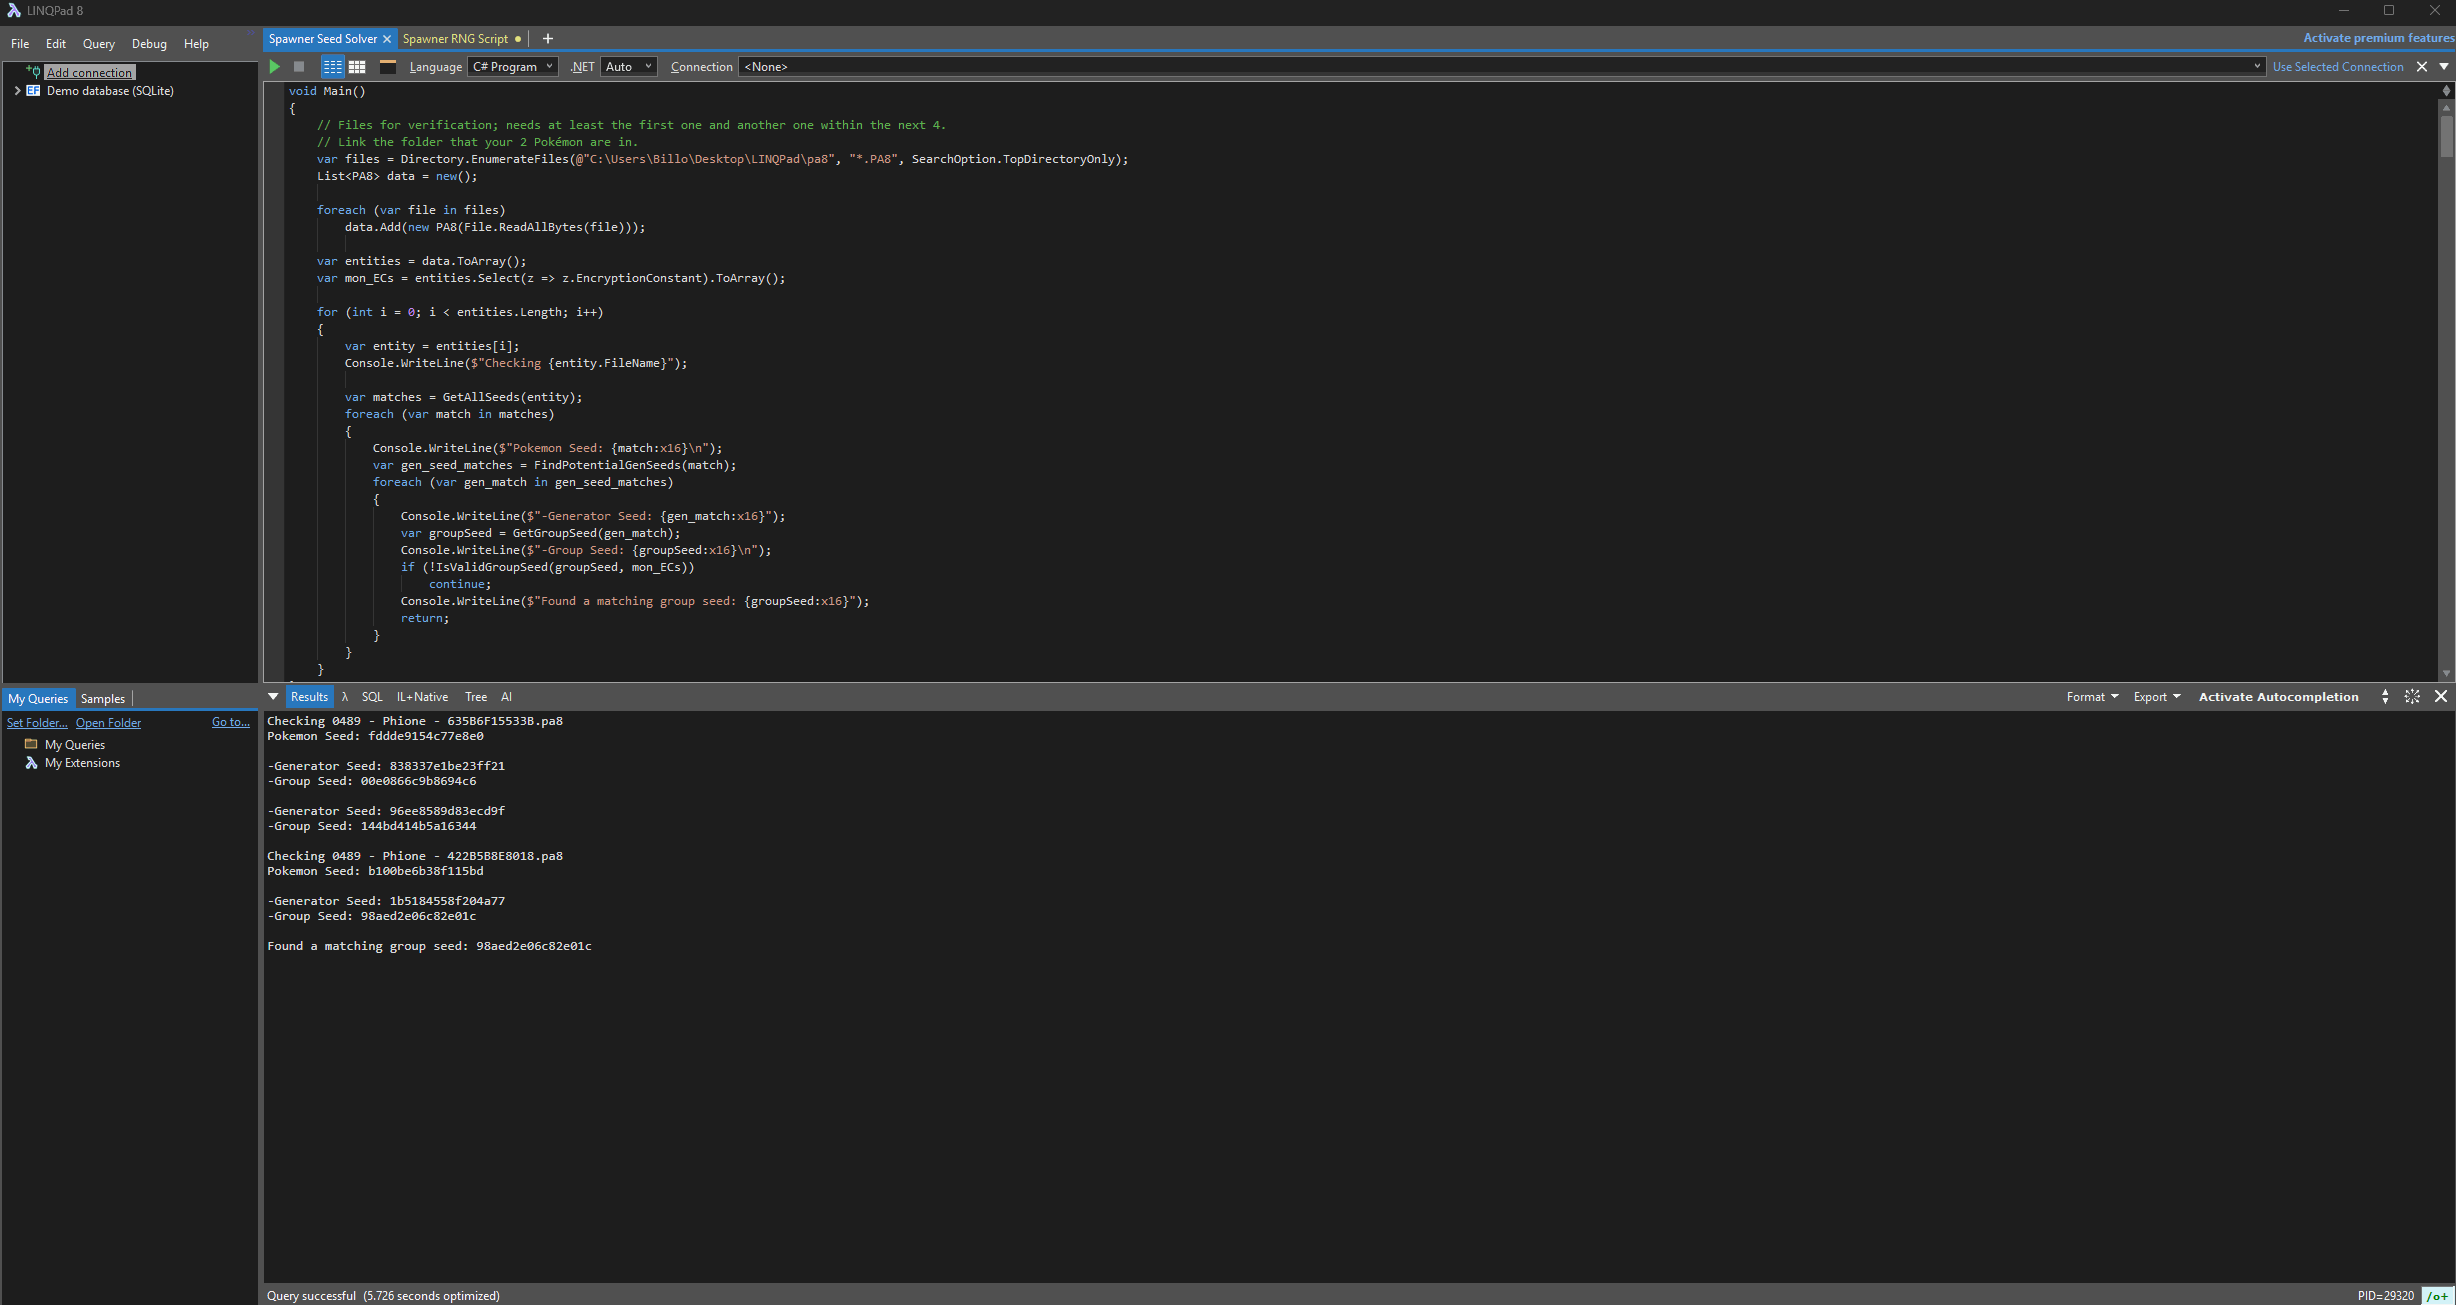
Task: Open the Query menu
Action: 98,44
